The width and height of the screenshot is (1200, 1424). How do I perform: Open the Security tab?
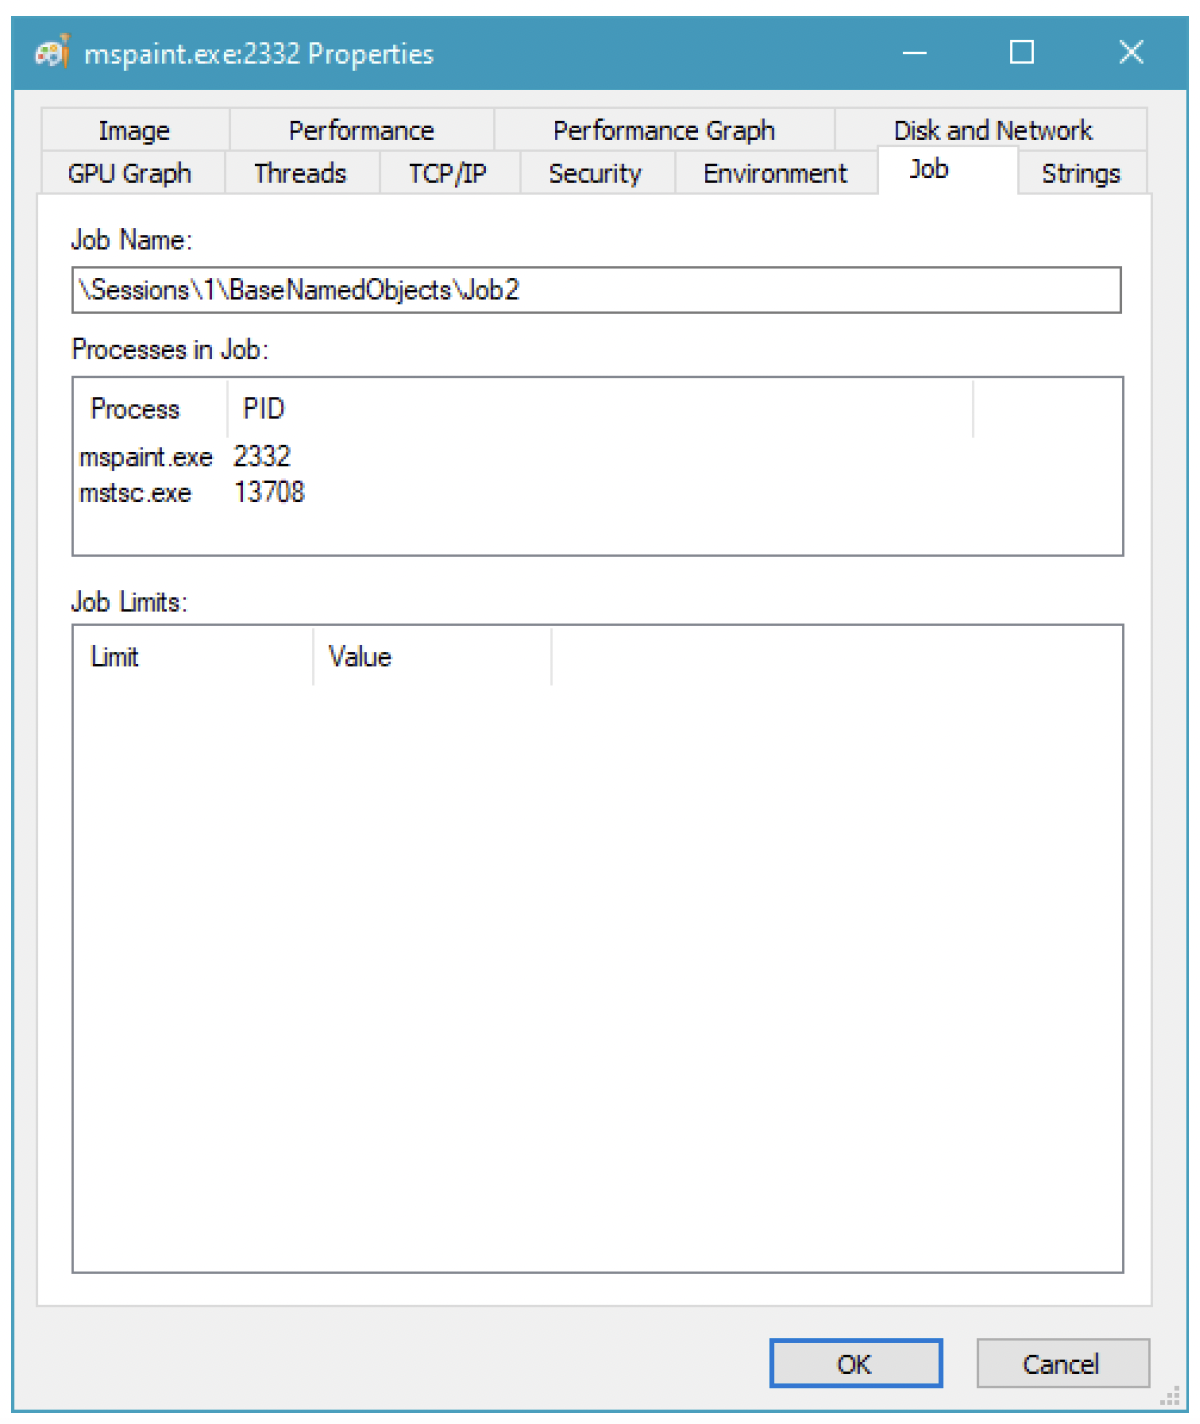click(595, 173)
